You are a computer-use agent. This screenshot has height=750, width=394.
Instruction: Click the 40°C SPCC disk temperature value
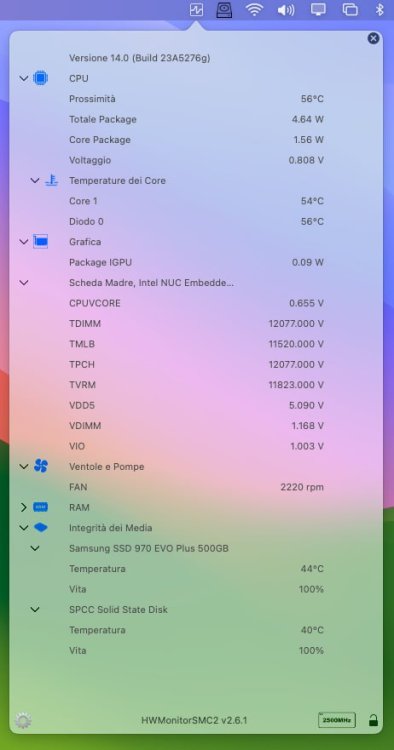[312, 630]
